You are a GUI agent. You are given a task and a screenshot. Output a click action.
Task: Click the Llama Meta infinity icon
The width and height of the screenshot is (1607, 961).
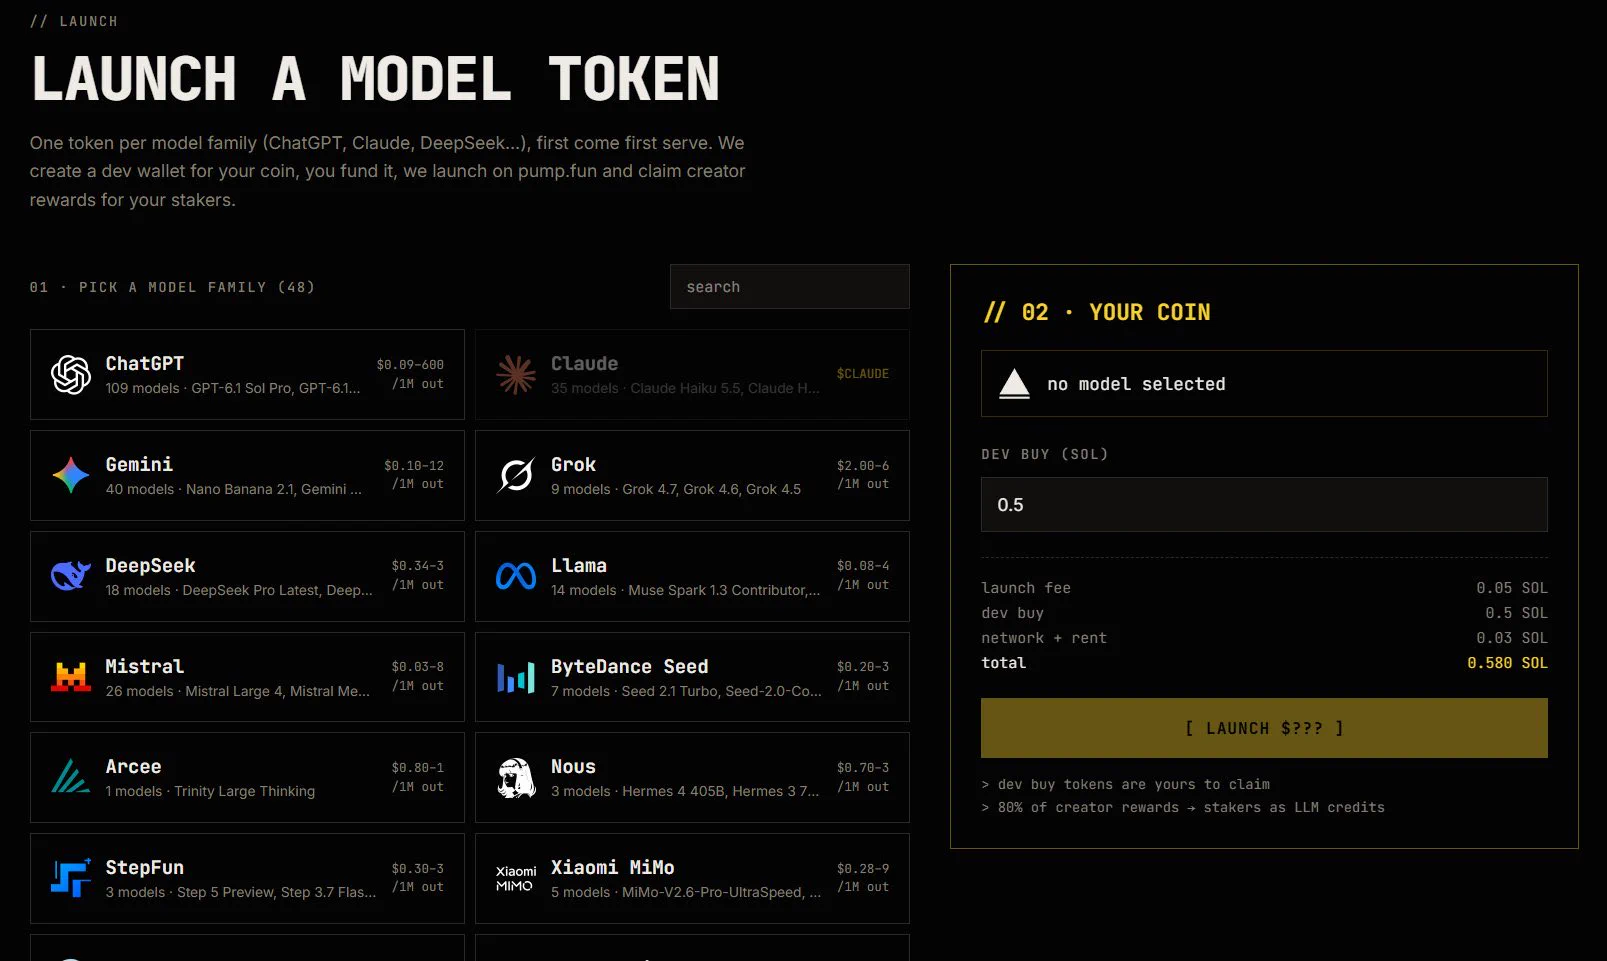[516, 577]
